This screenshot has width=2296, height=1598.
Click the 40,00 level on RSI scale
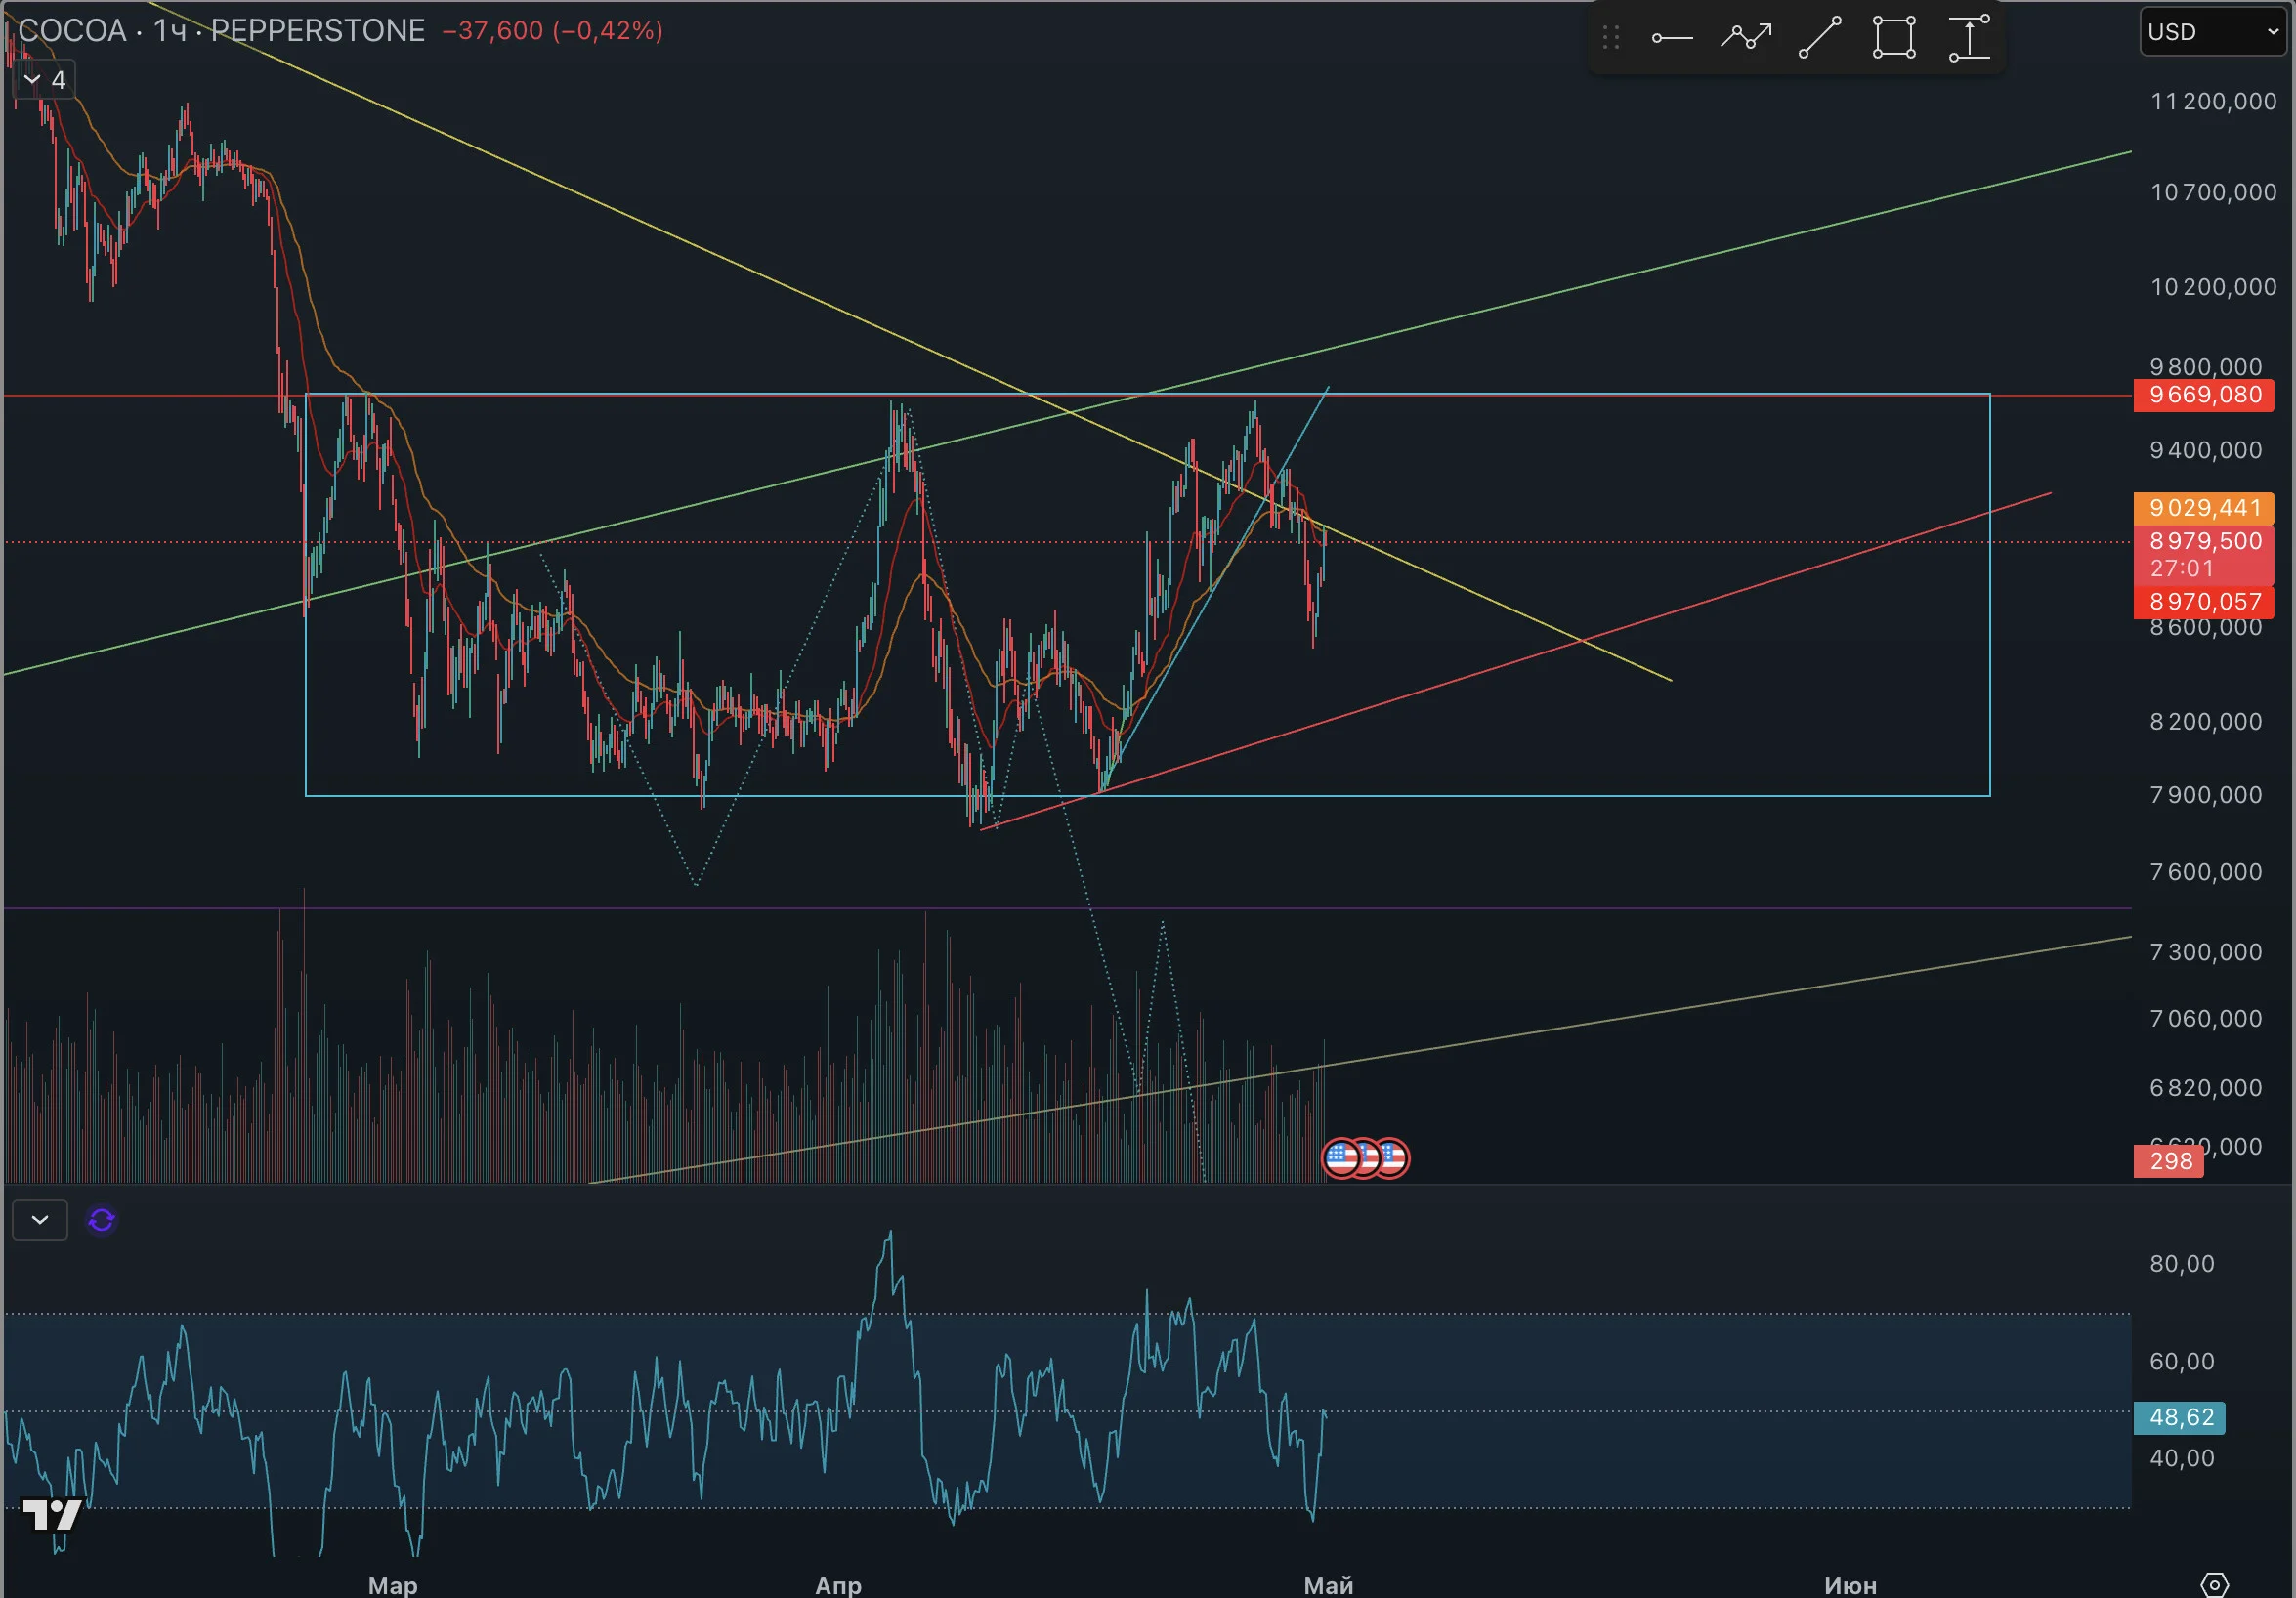[x=2182, y=1458]
